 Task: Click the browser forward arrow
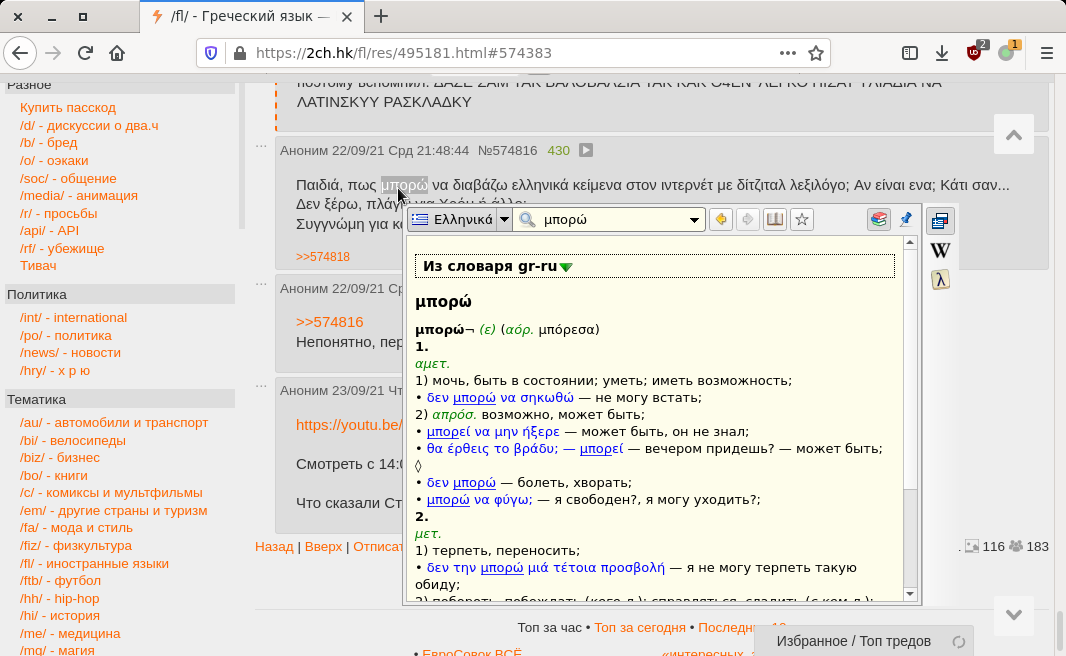53,53
